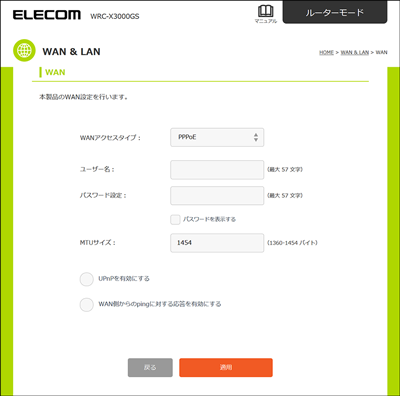Open WAN & LAN breadcrumb link
400x396 pixels.
[x=355, y=52]
